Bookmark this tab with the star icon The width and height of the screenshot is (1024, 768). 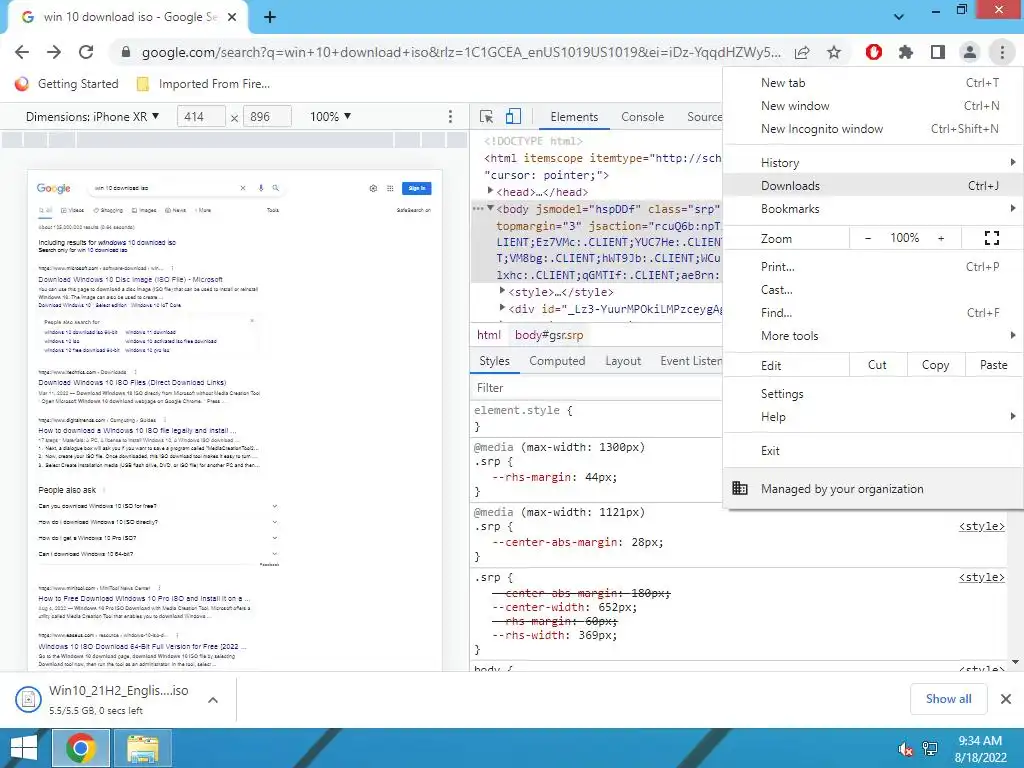pos(834,52)
